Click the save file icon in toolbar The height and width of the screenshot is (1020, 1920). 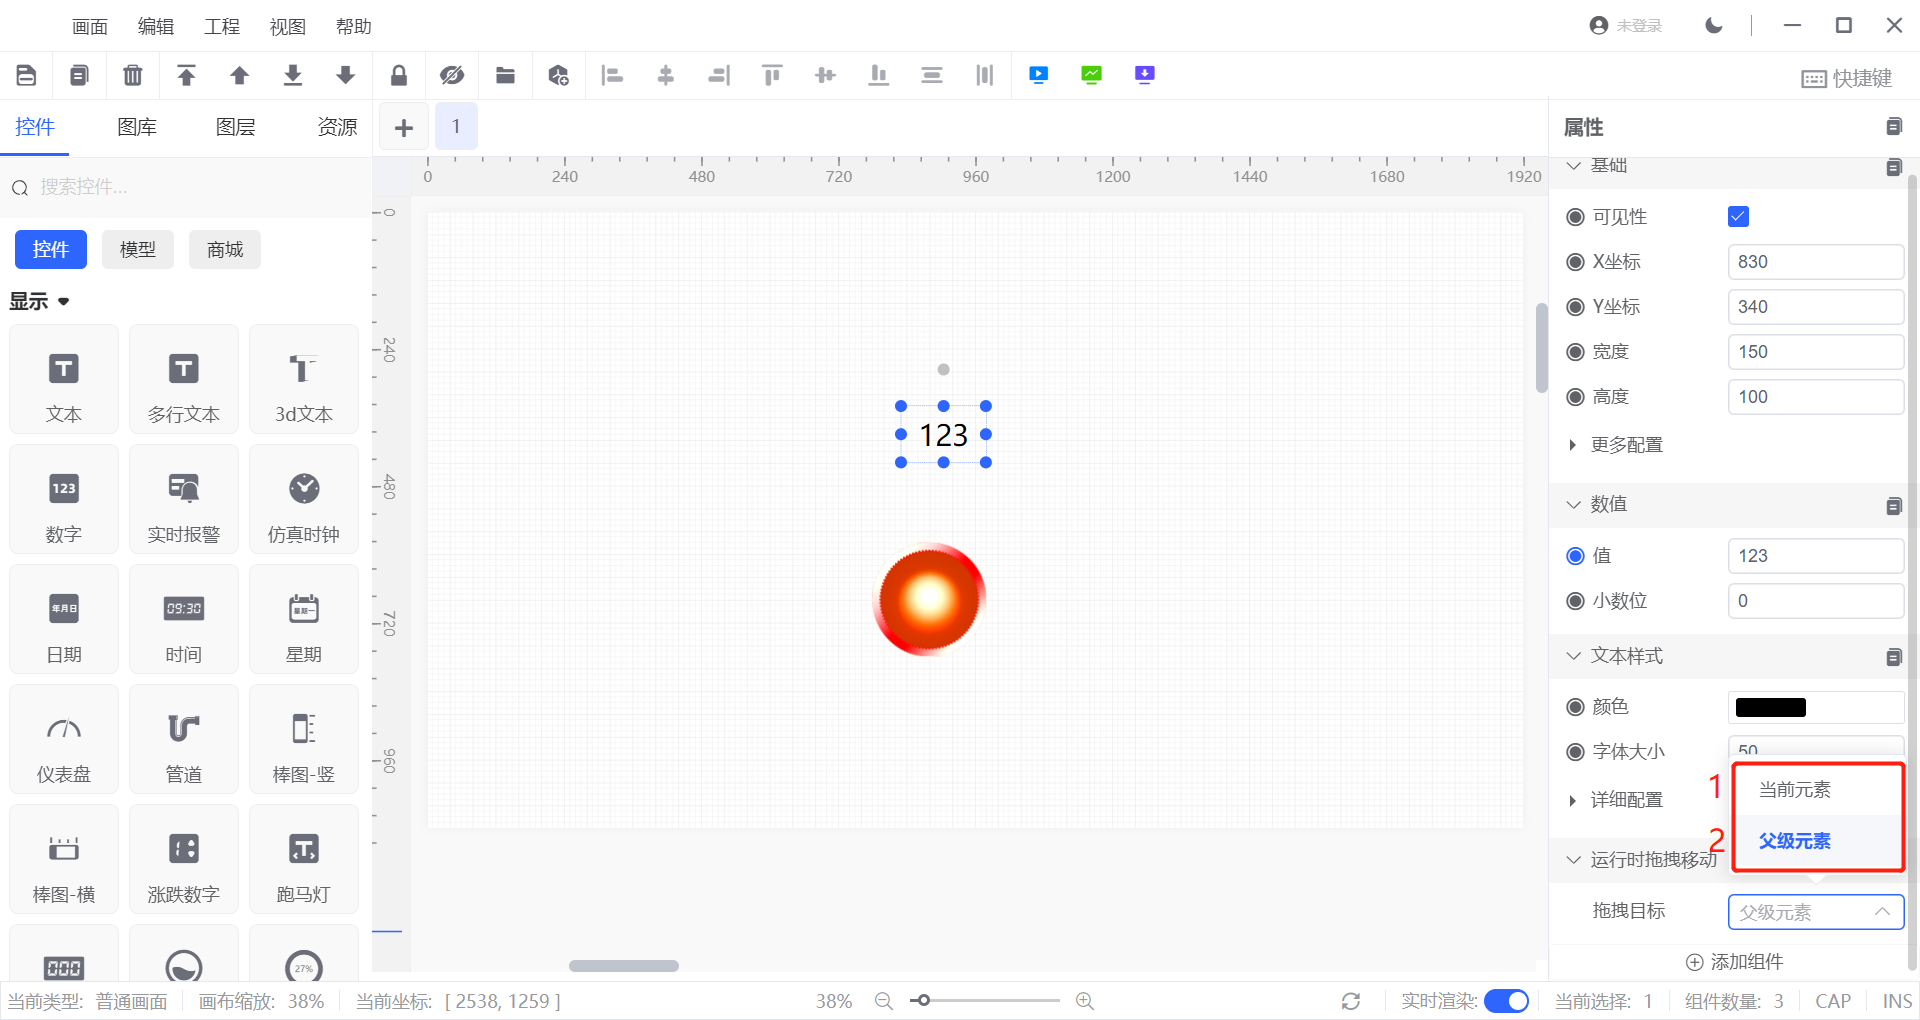click(x=27, y=75)
